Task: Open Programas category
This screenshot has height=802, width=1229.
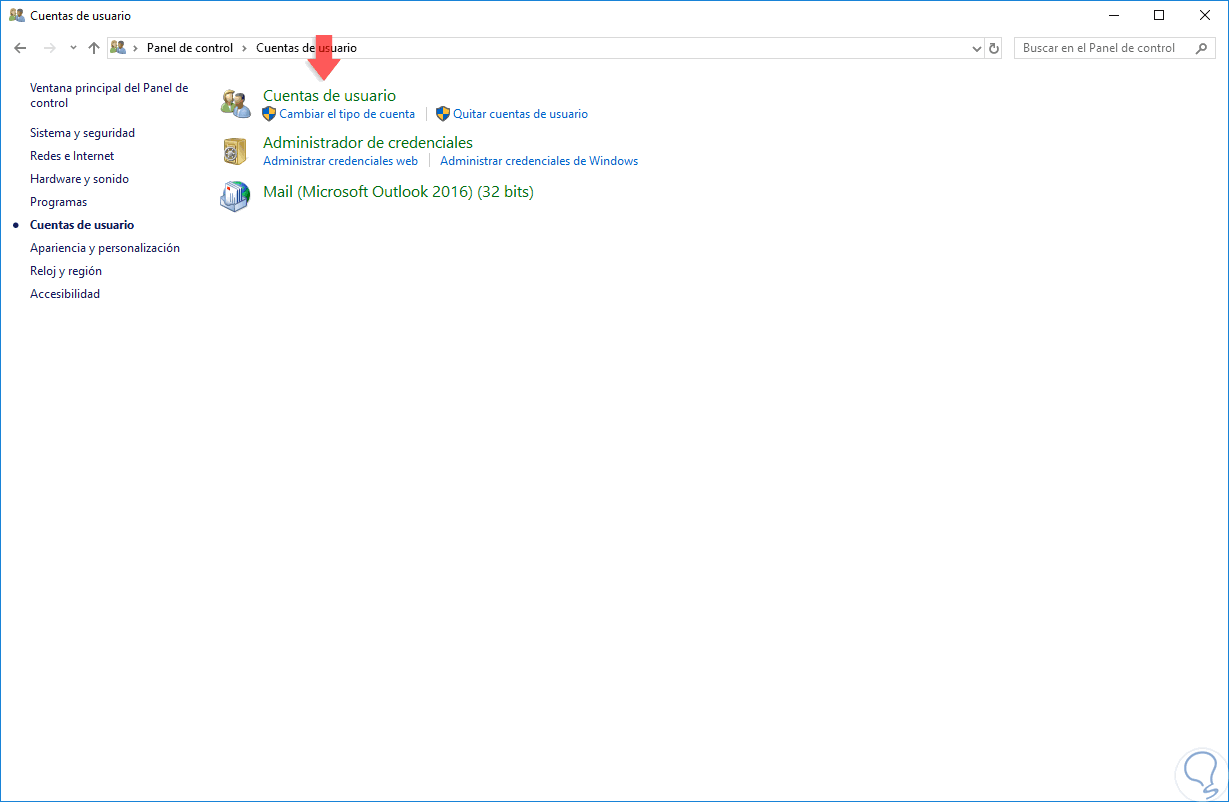Action: tap(58, 202)
